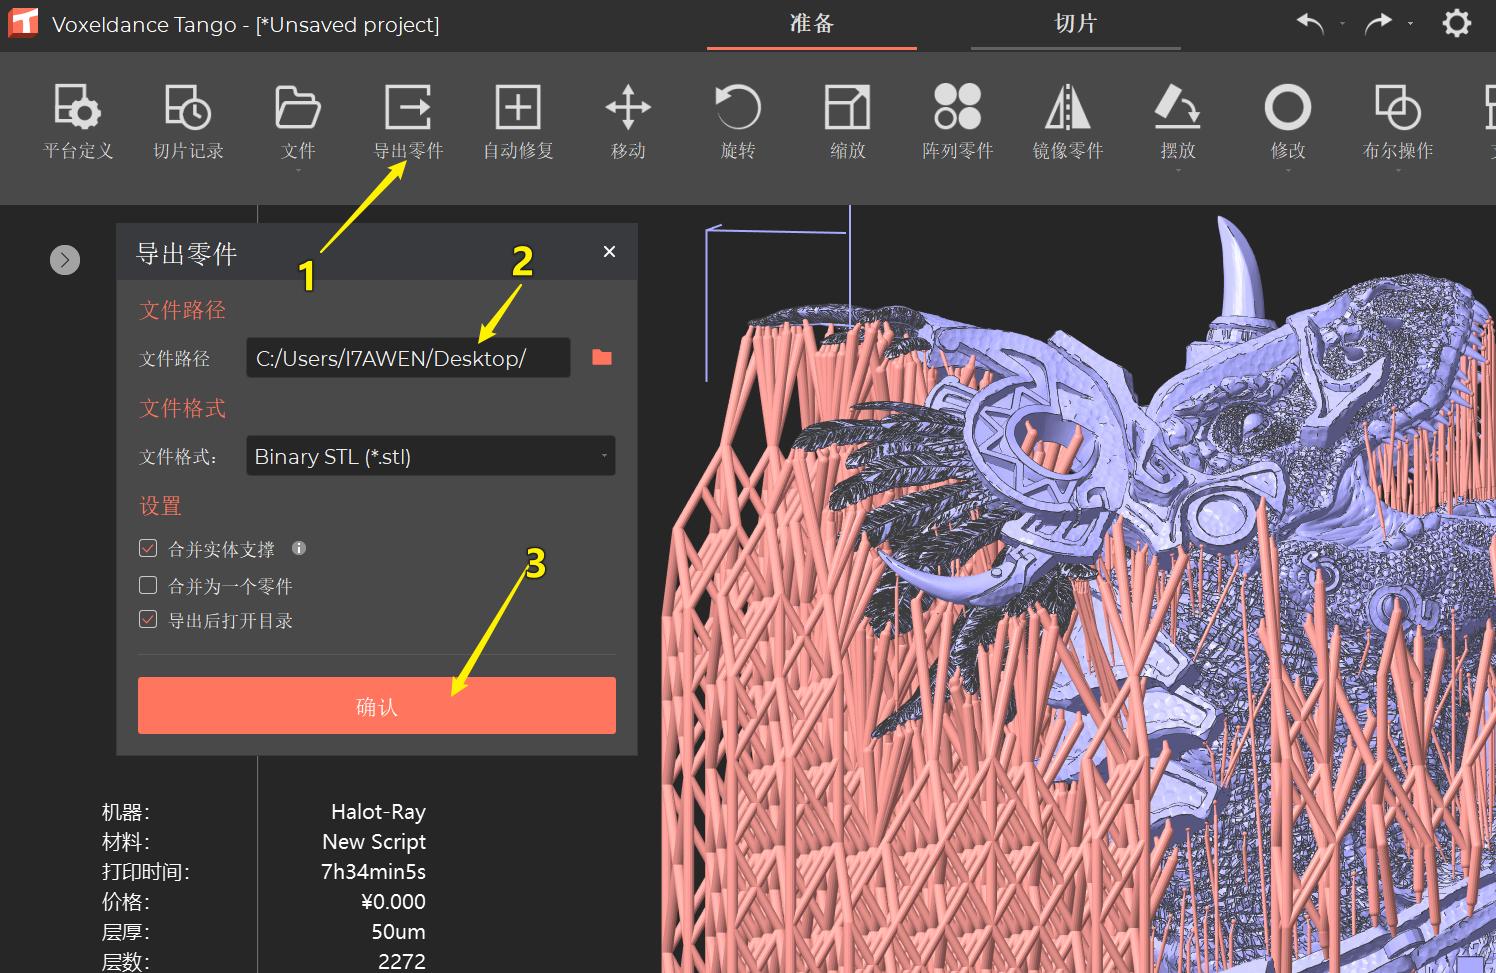Switch to the 切片 (slice) tab

[1075, 24]
